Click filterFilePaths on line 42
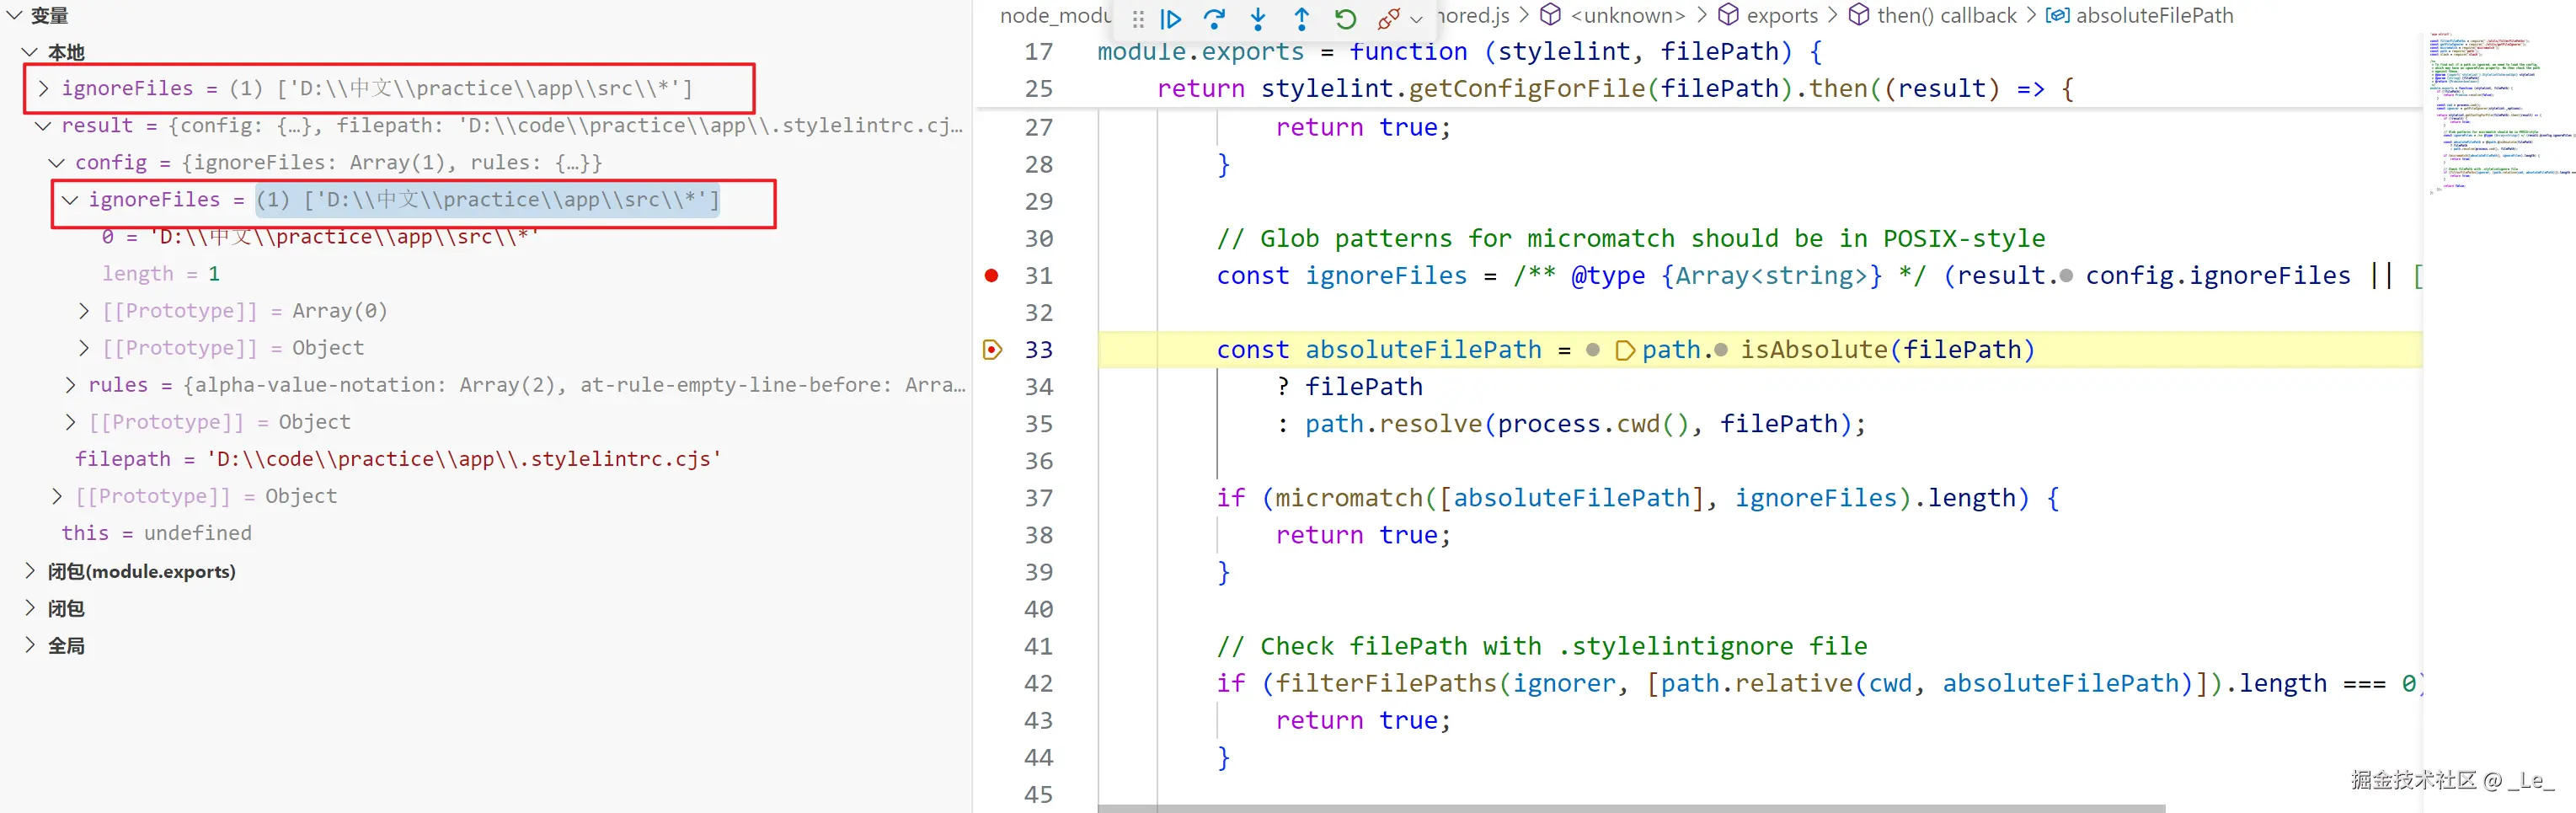2576x813 pixels. (x=1386, y=683)
